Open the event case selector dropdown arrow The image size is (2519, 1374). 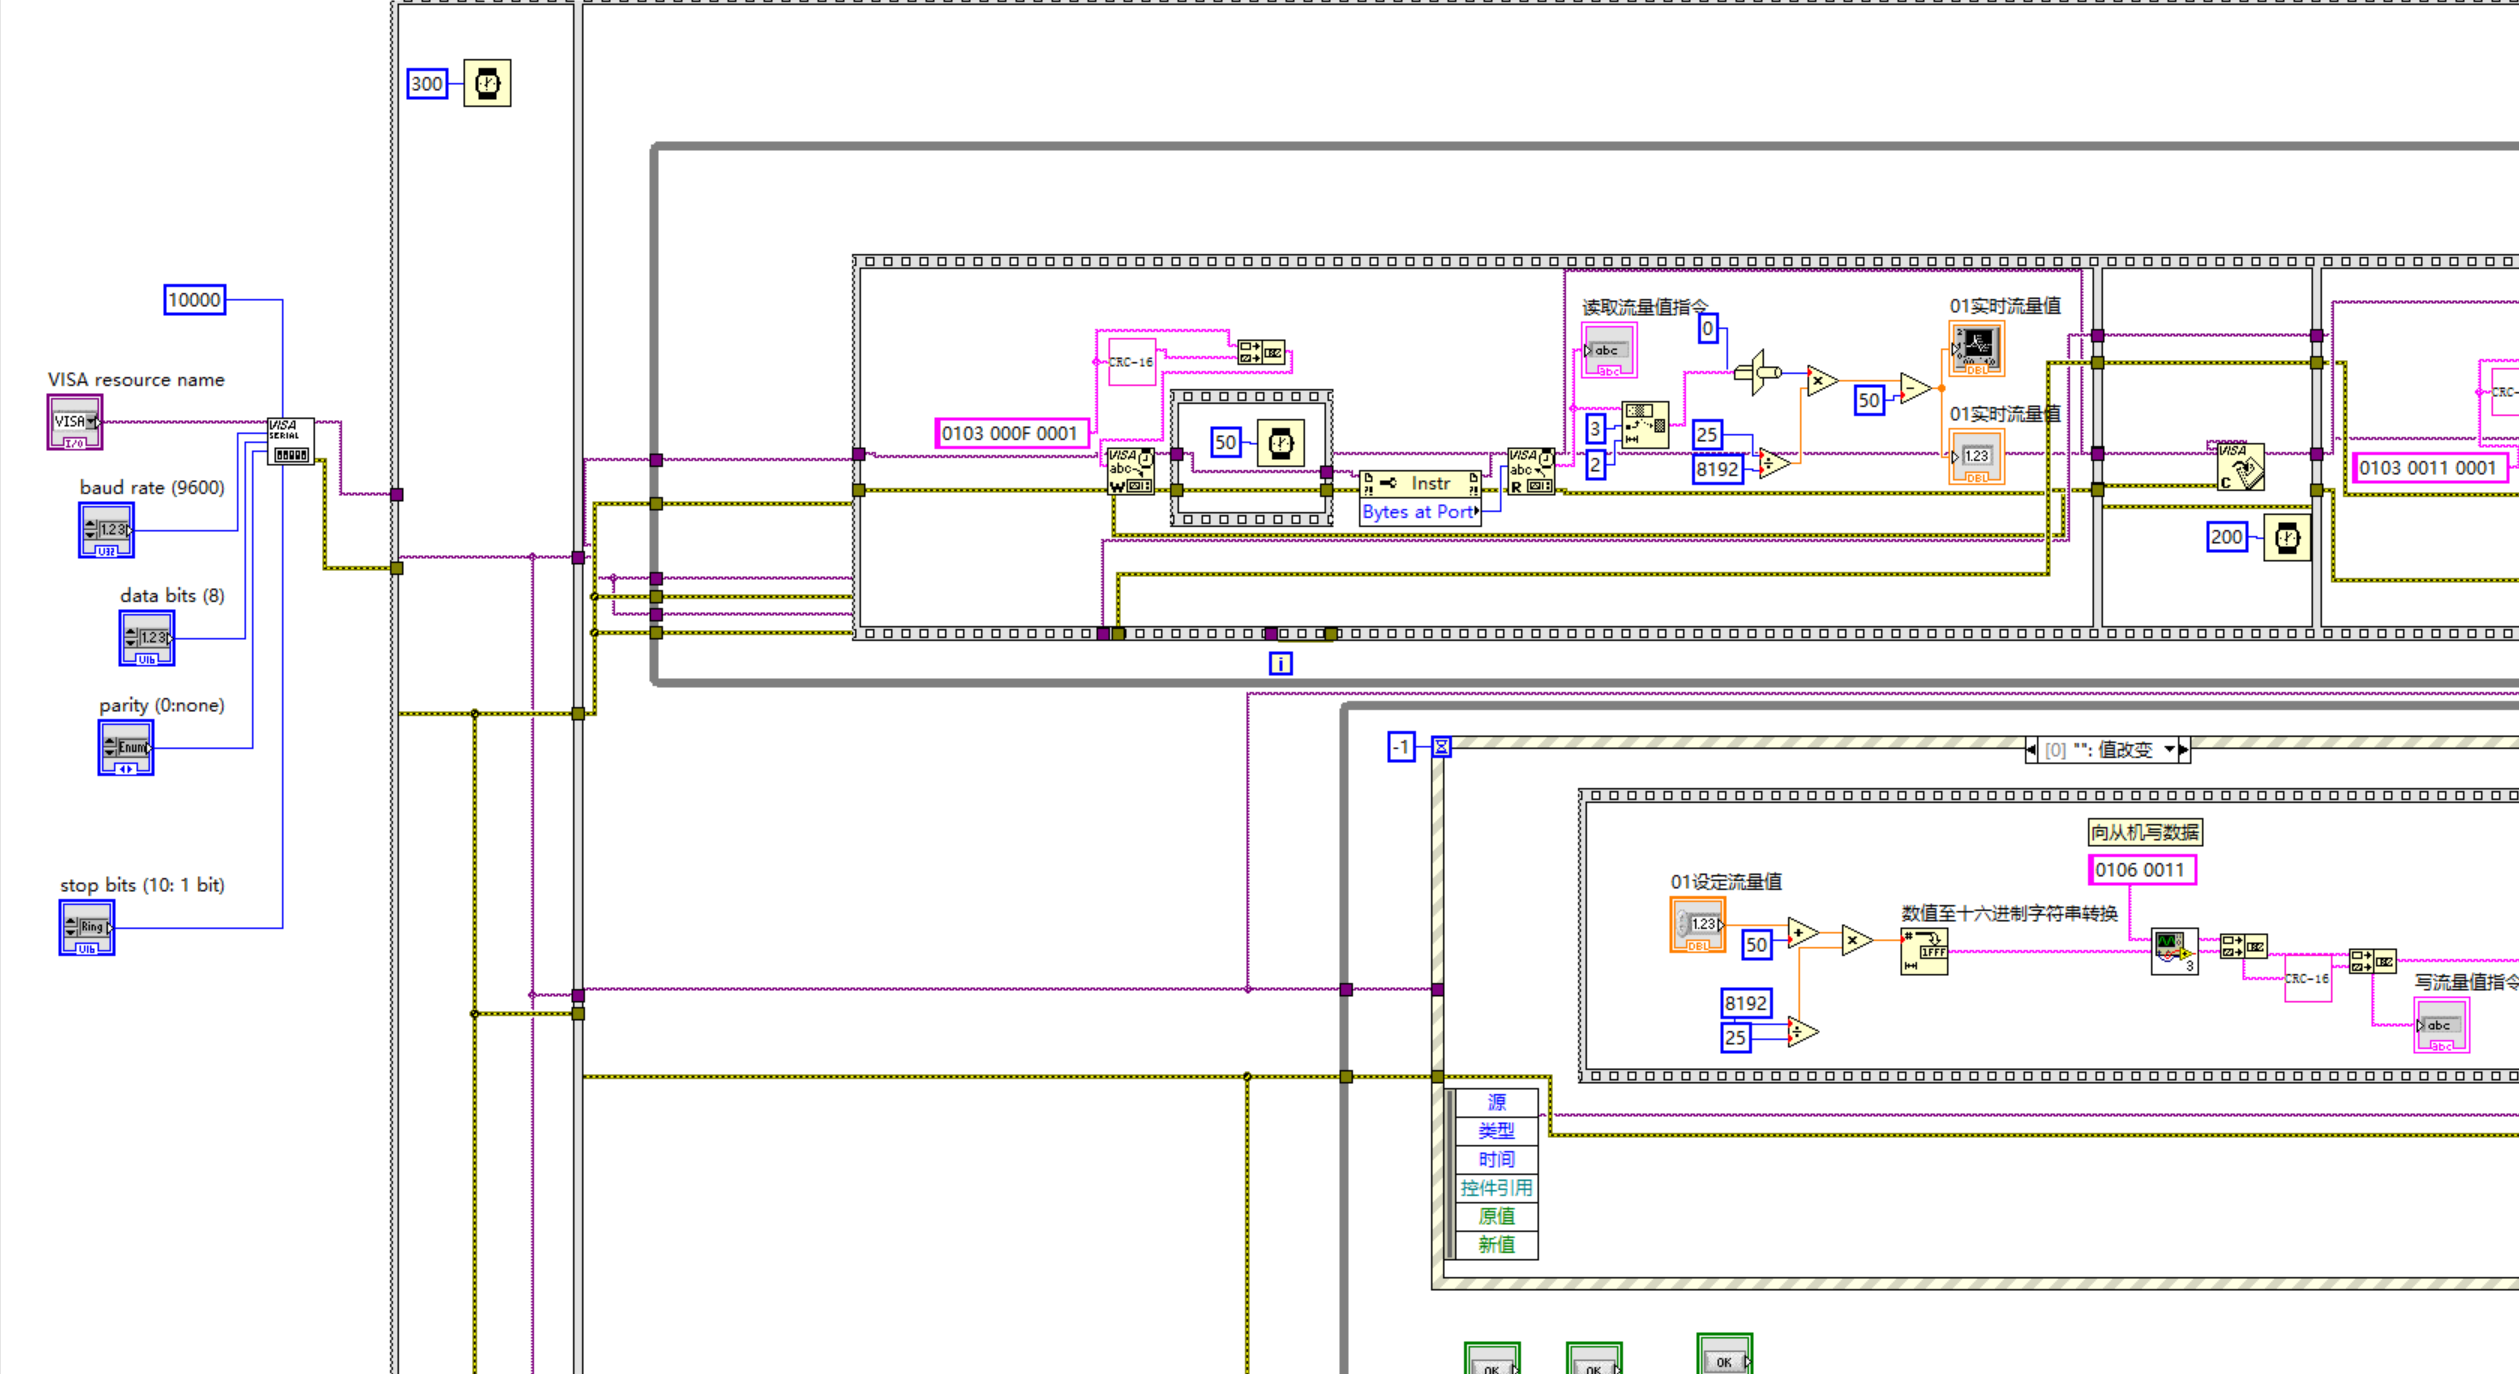coord(2168,749)
